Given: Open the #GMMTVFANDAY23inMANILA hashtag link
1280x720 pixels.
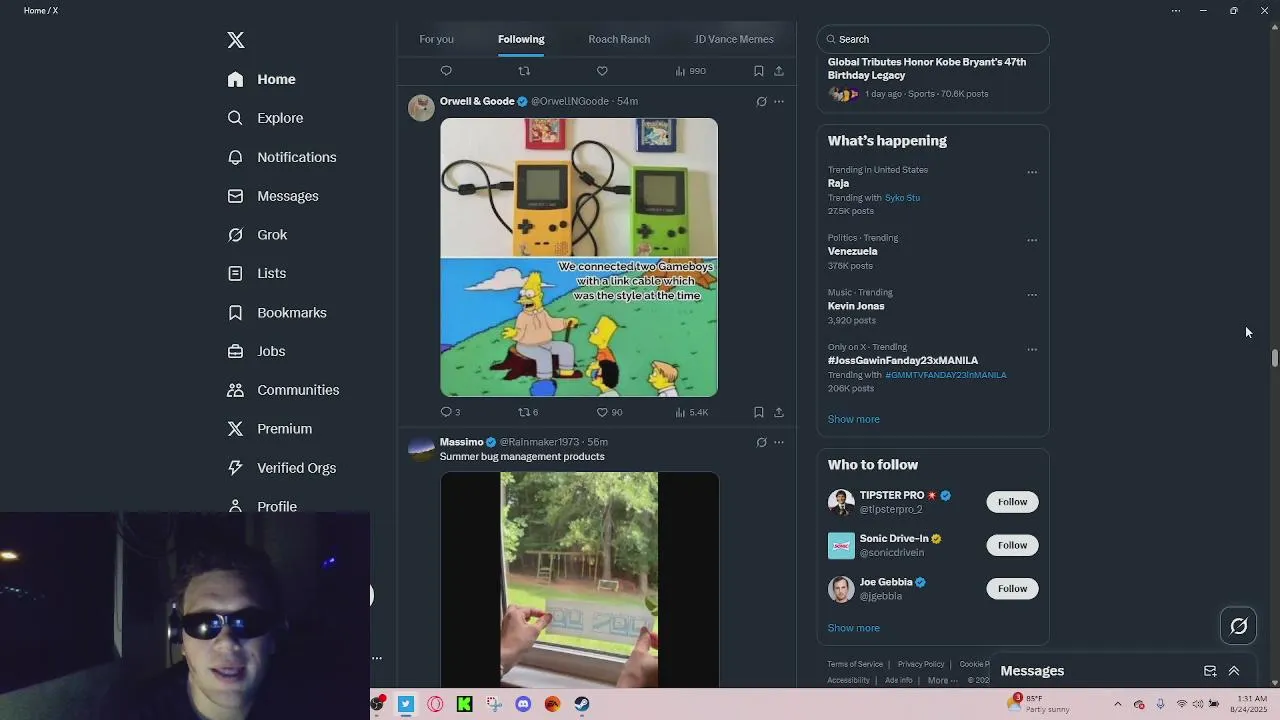Looking at the screenshot, I should [946, 375].
